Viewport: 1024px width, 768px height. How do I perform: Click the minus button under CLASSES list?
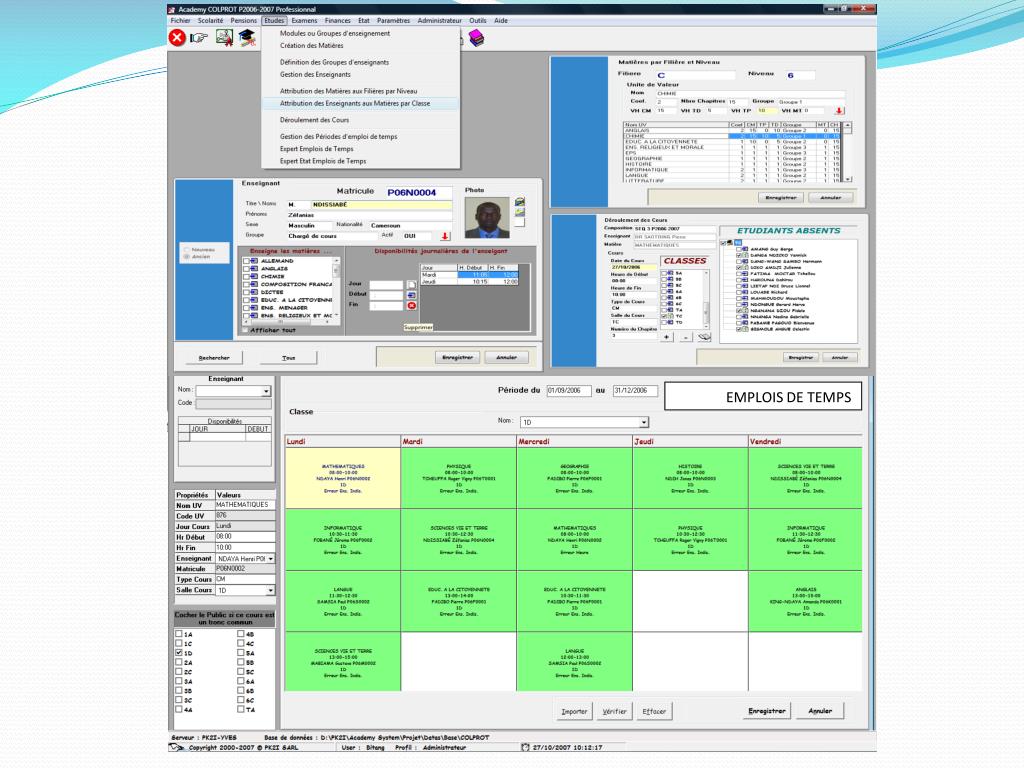(x=685, y=337)
